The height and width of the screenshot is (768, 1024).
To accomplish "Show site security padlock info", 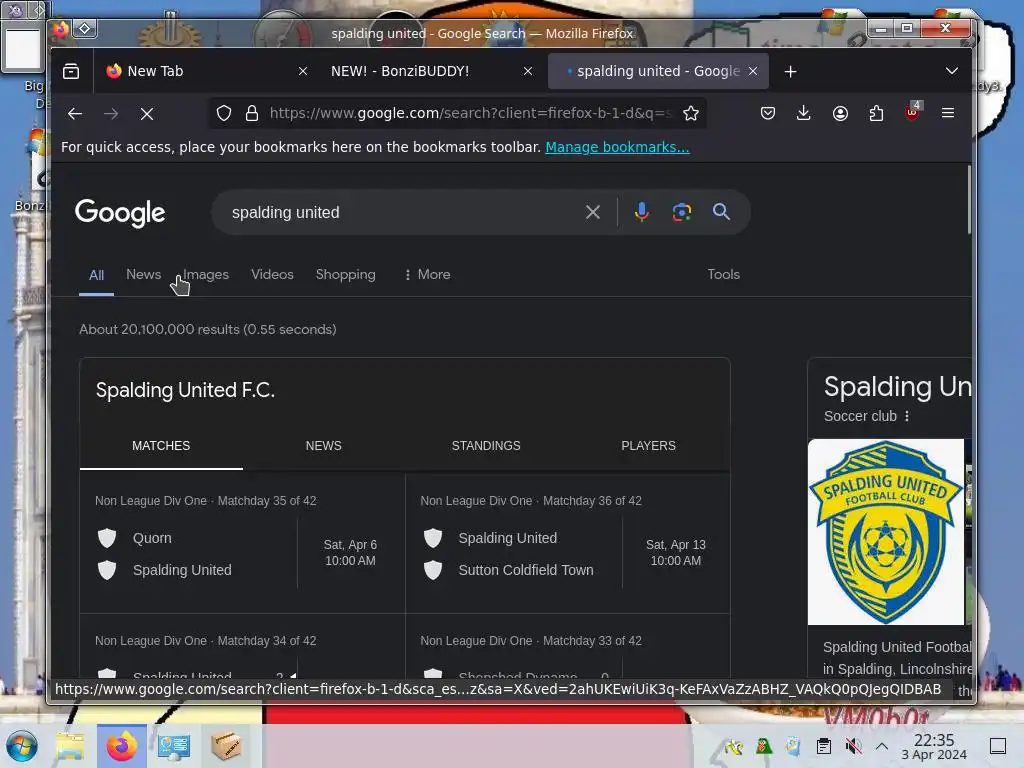I will pyautogui.click(x=251, y=114).
